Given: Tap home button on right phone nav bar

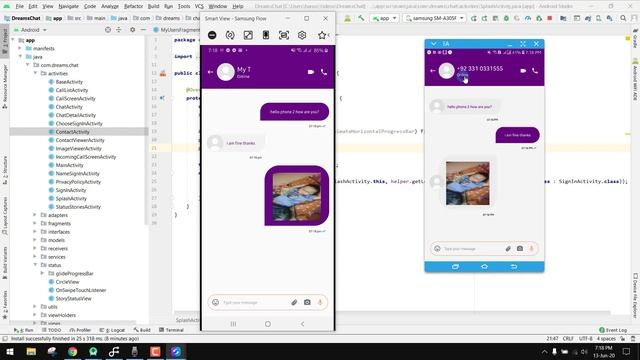Looking at the screenshot, I should coord(484,267).
